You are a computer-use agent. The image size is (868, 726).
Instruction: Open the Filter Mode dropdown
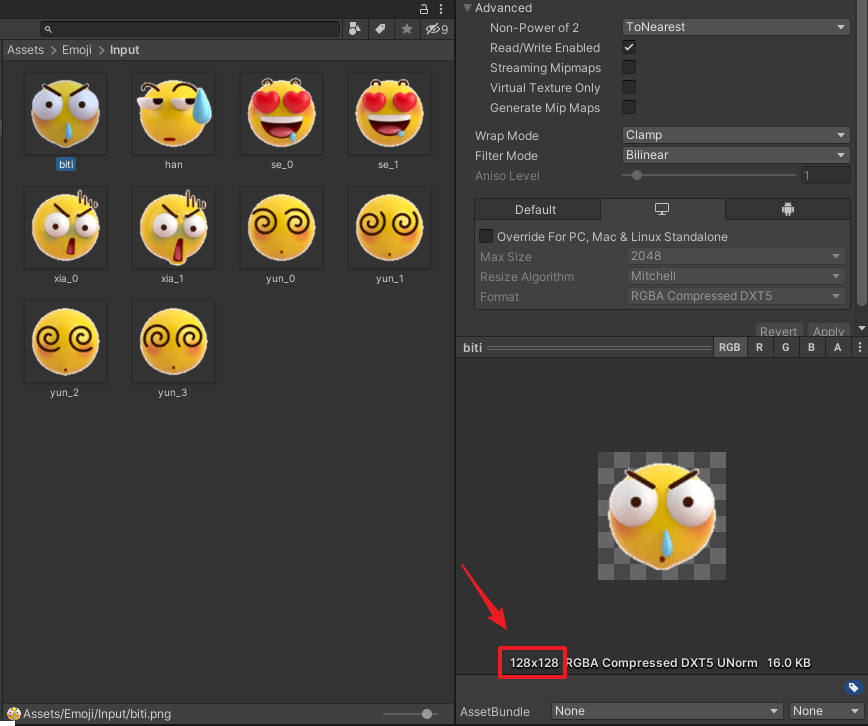click(x=735, y=154)
